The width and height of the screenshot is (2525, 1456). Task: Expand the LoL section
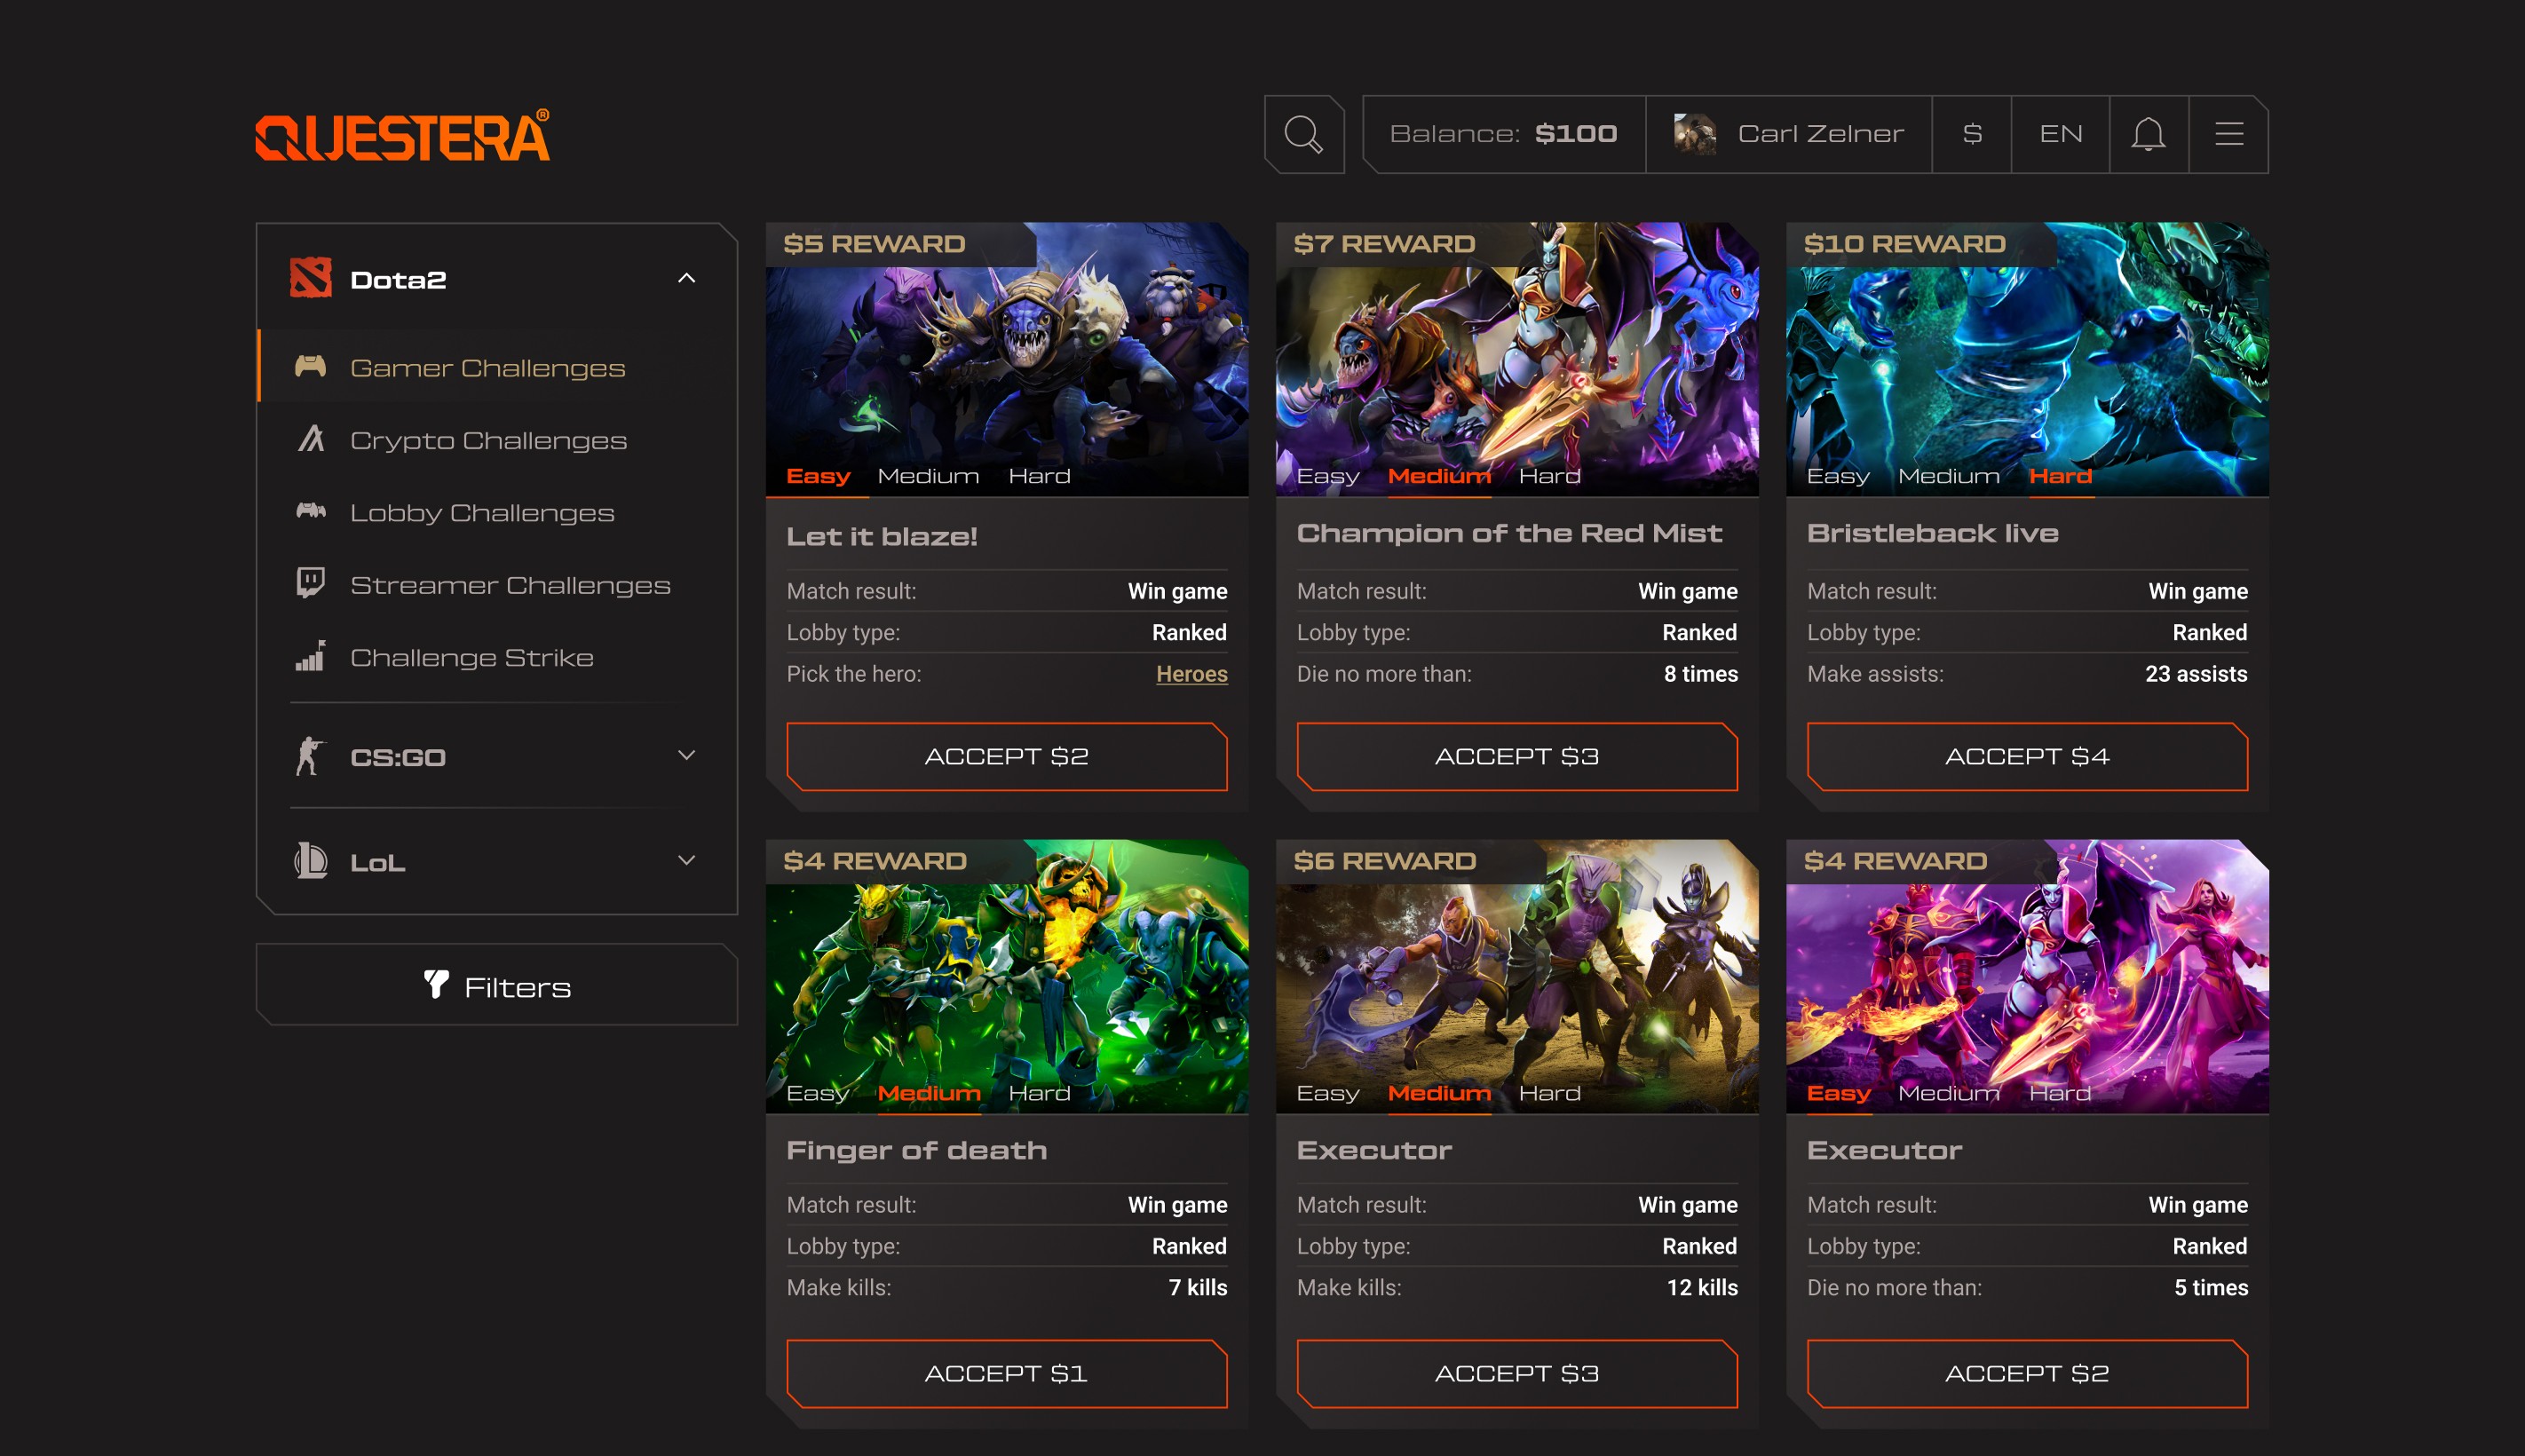coord(686,861)
